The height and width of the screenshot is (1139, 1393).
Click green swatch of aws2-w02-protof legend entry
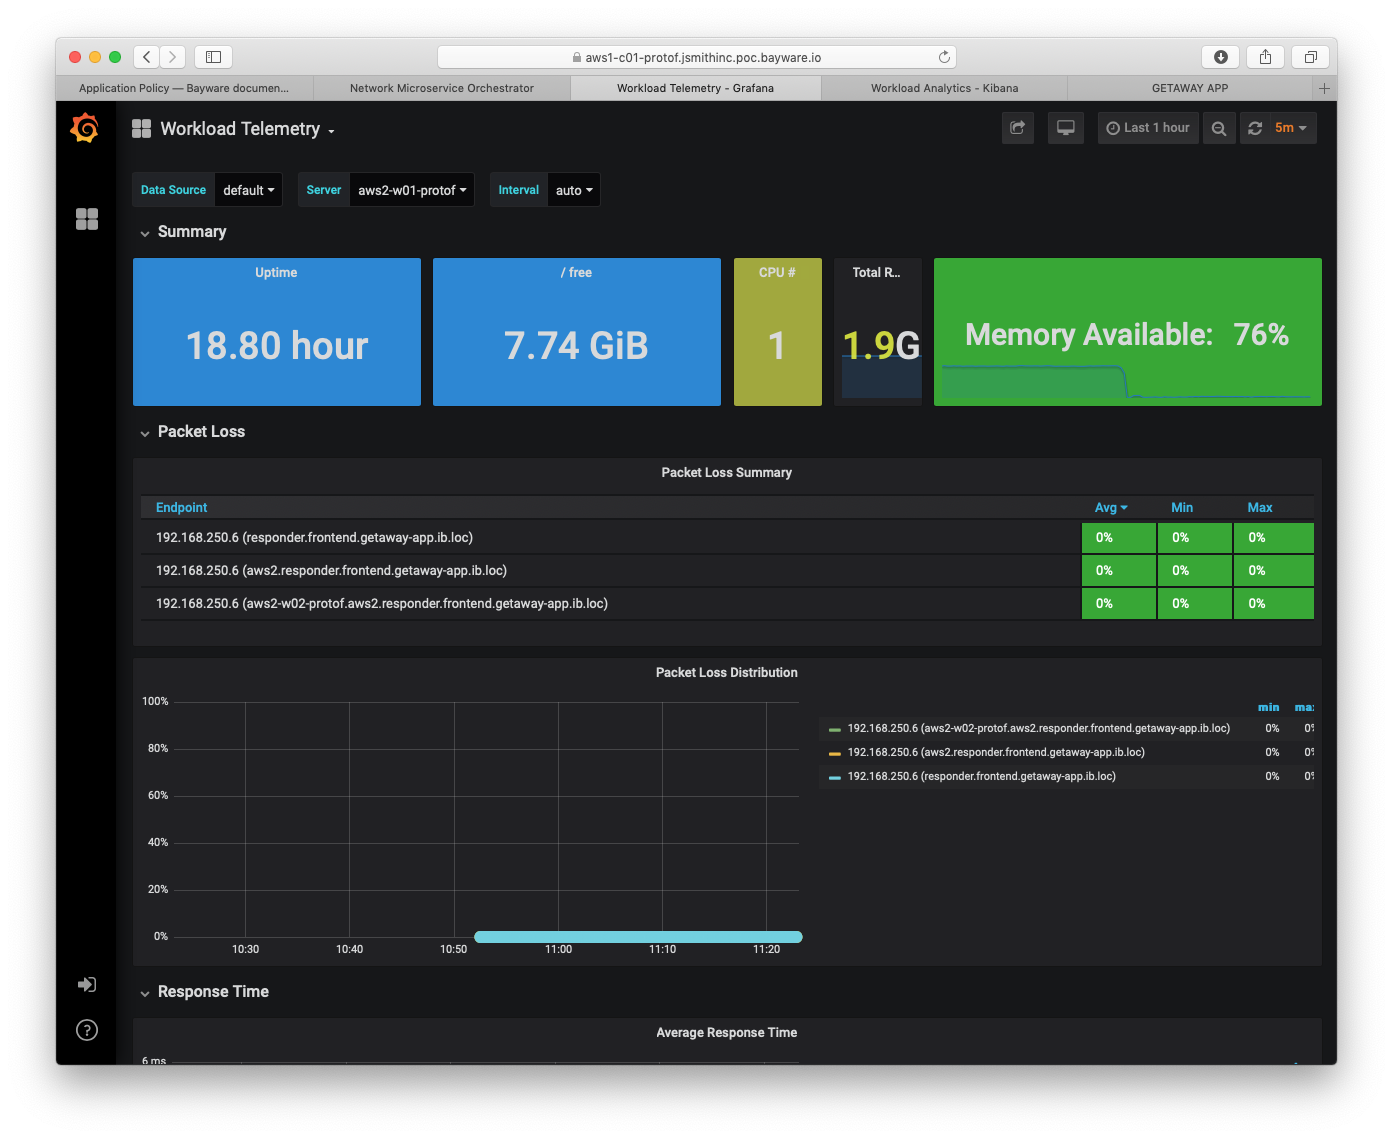pos(835,729)
